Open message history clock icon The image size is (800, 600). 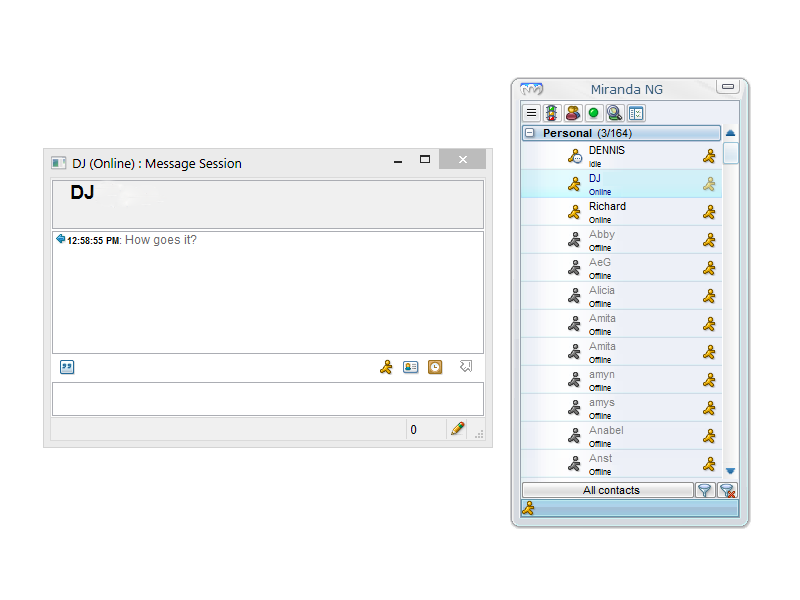[x=435, y=367]
